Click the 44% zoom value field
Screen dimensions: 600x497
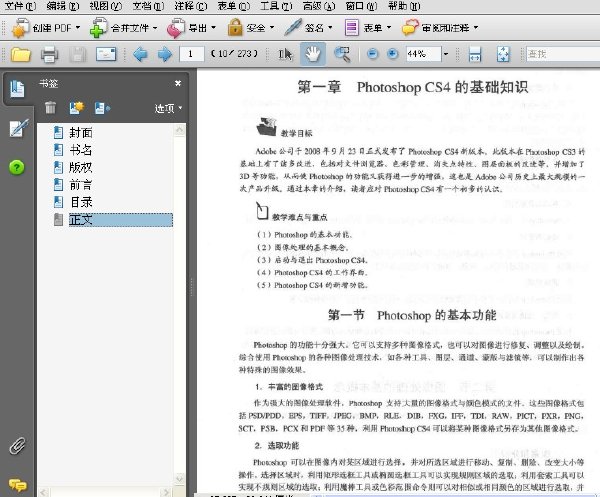pos(423,54)
